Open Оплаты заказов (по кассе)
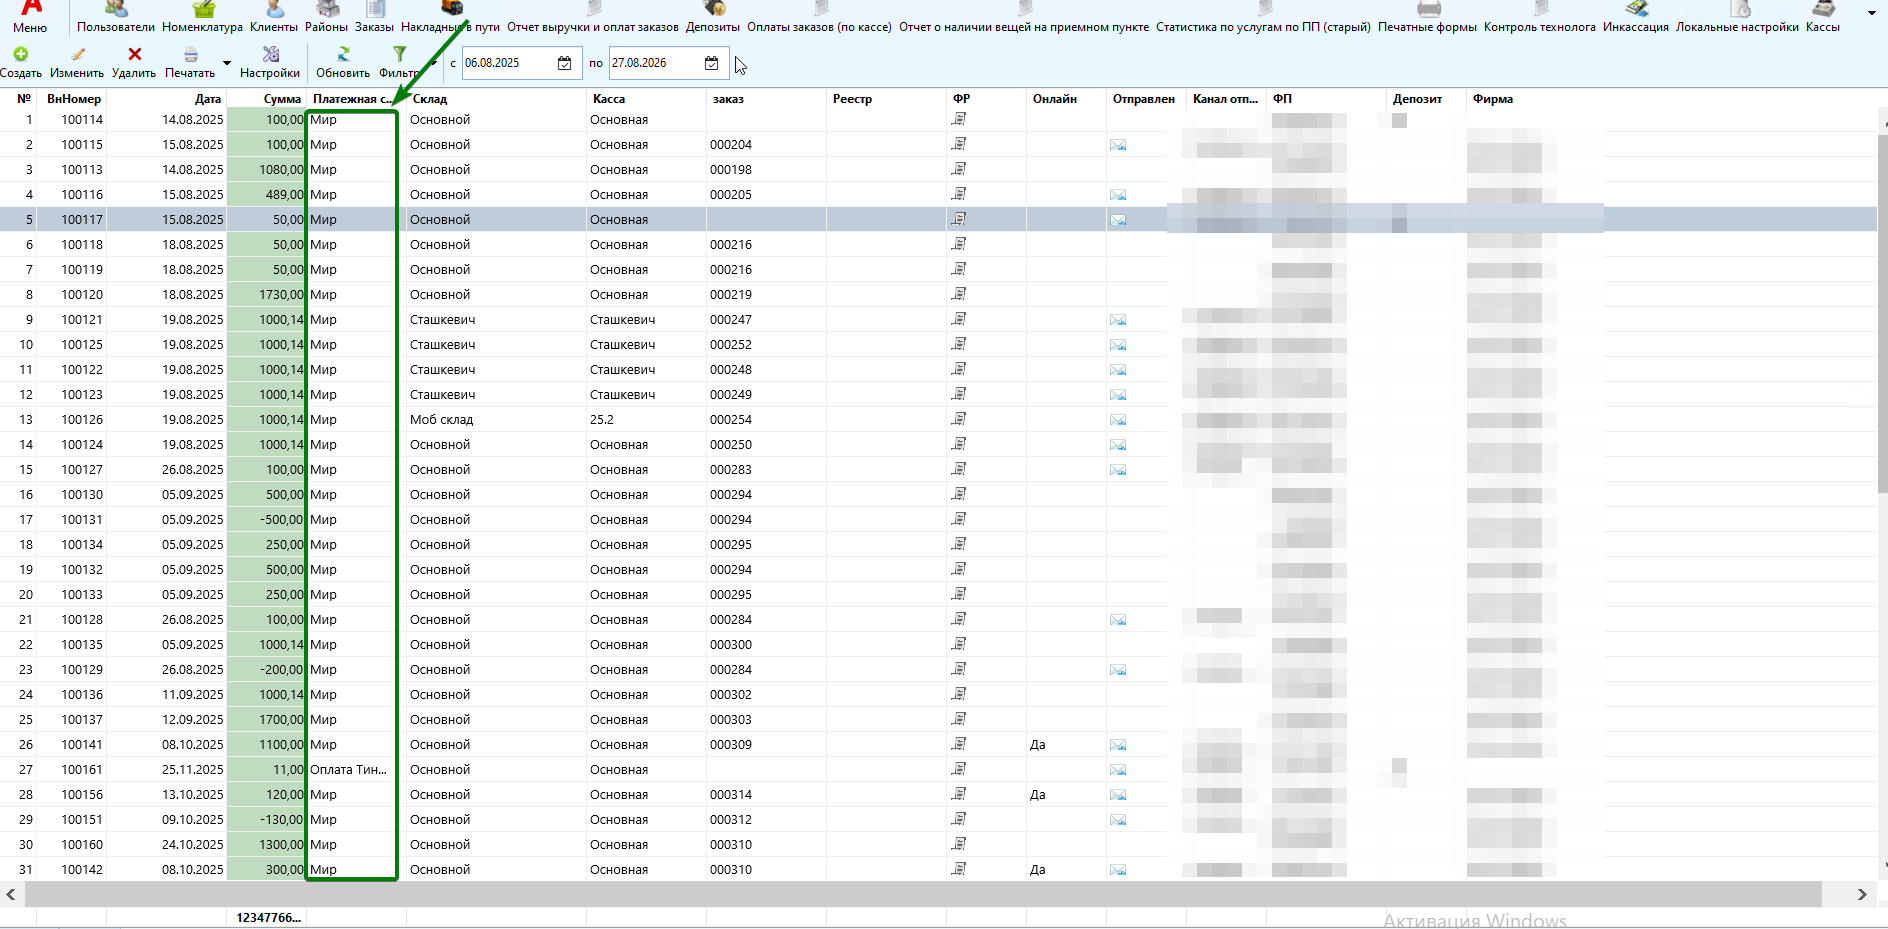 pyautogui.click(x=819, y=17)
